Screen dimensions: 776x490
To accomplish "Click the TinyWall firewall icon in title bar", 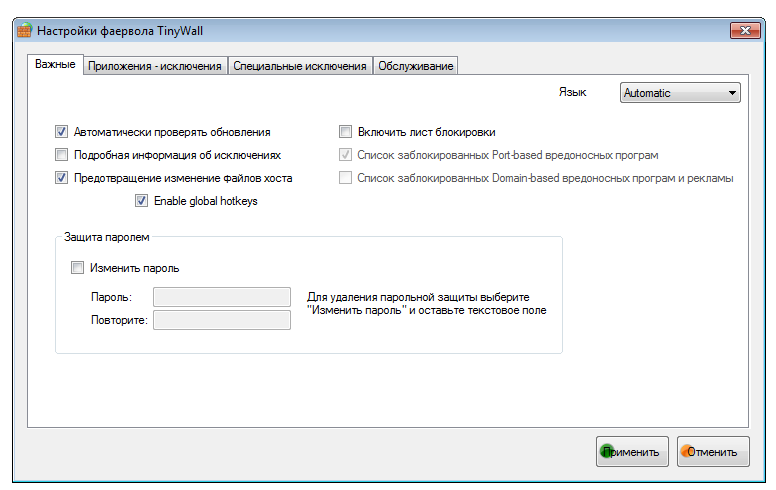I will click(24, 31).
